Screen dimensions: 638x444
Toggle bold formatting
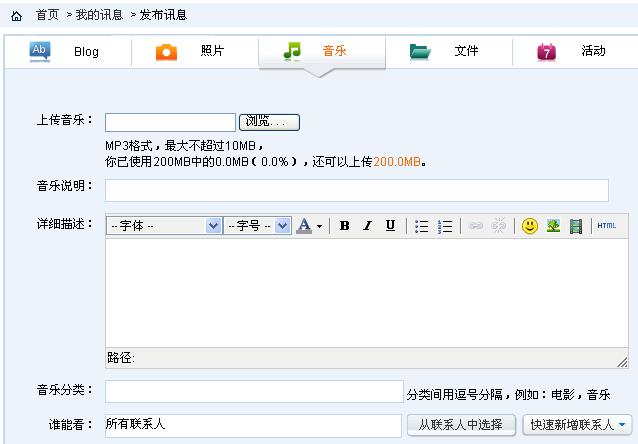[345, 225]
